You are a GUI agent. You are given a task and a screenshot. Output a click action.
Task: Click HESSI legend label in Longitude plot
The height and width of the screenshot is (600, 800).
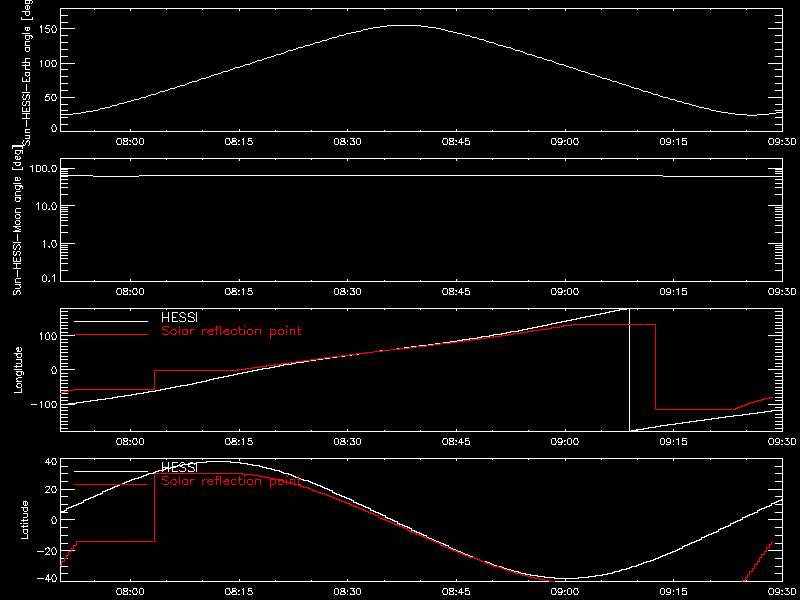(179, 319)
